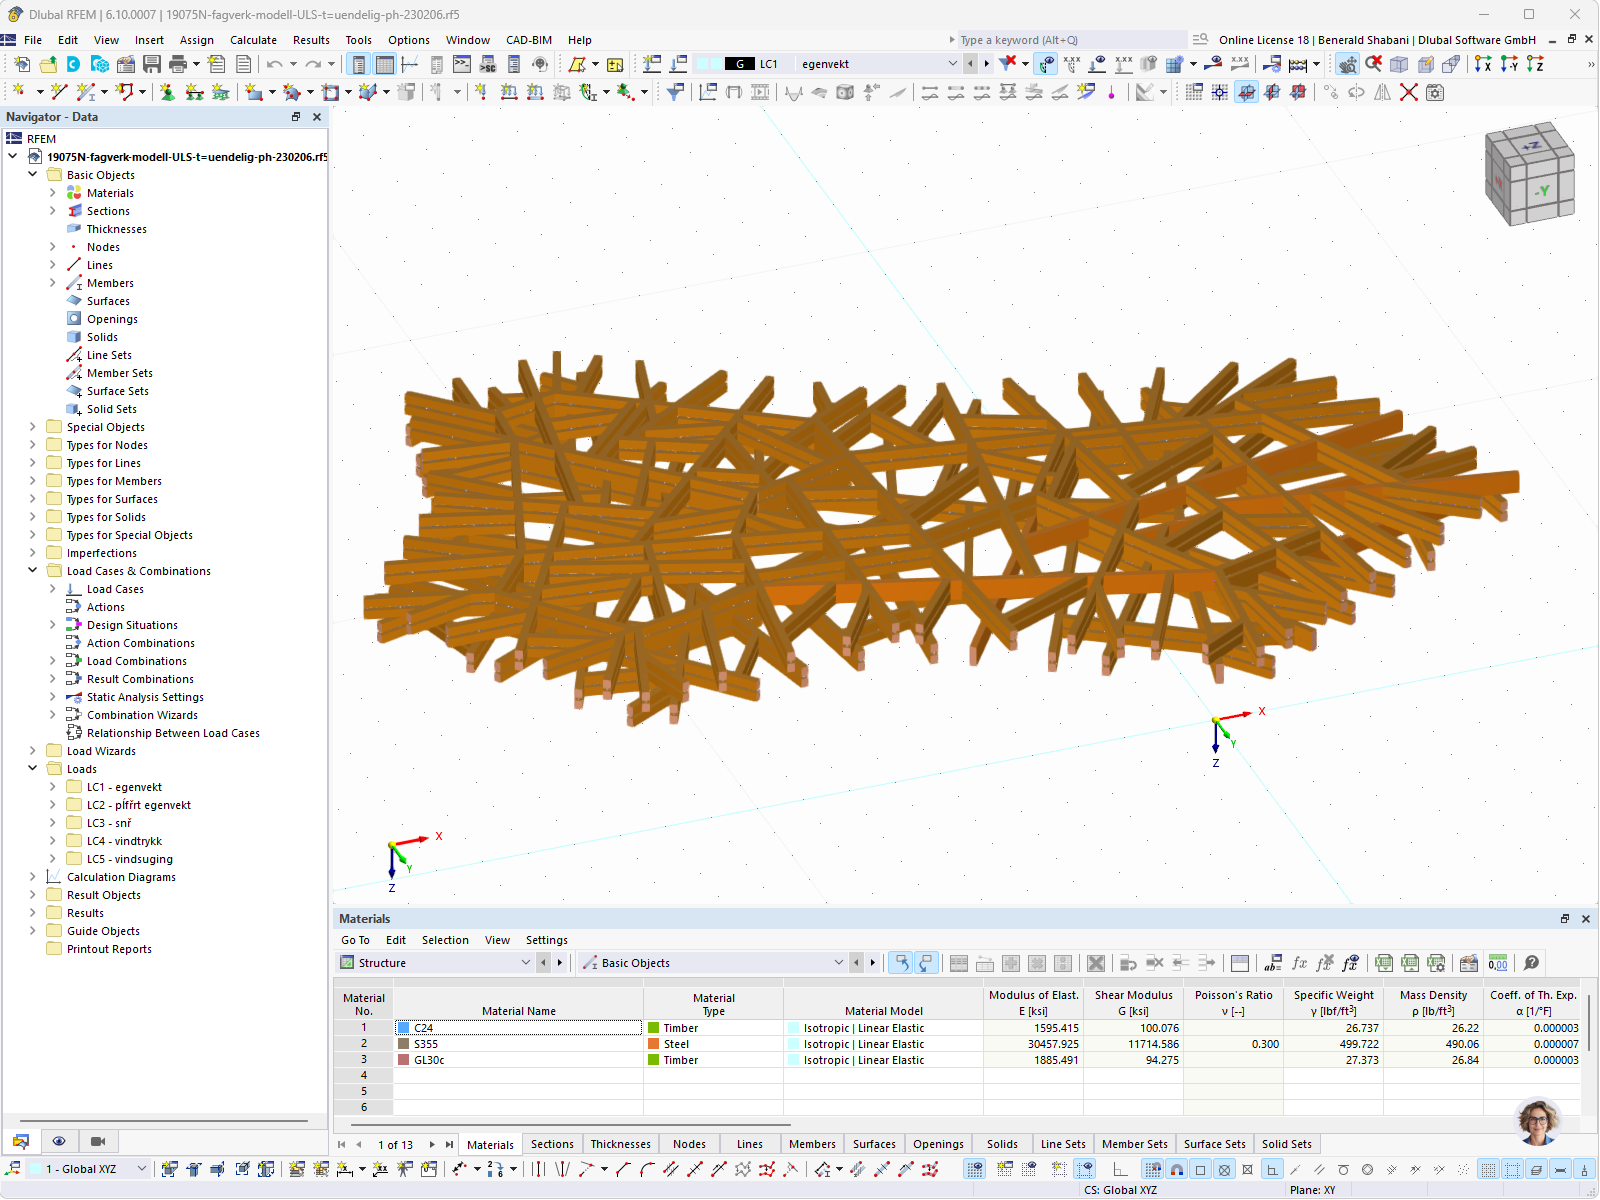Image resolution: width=1600 pixels, height=1200 pixels.
Task: Click Go To in the Materials panel
Action: (355, 940)
